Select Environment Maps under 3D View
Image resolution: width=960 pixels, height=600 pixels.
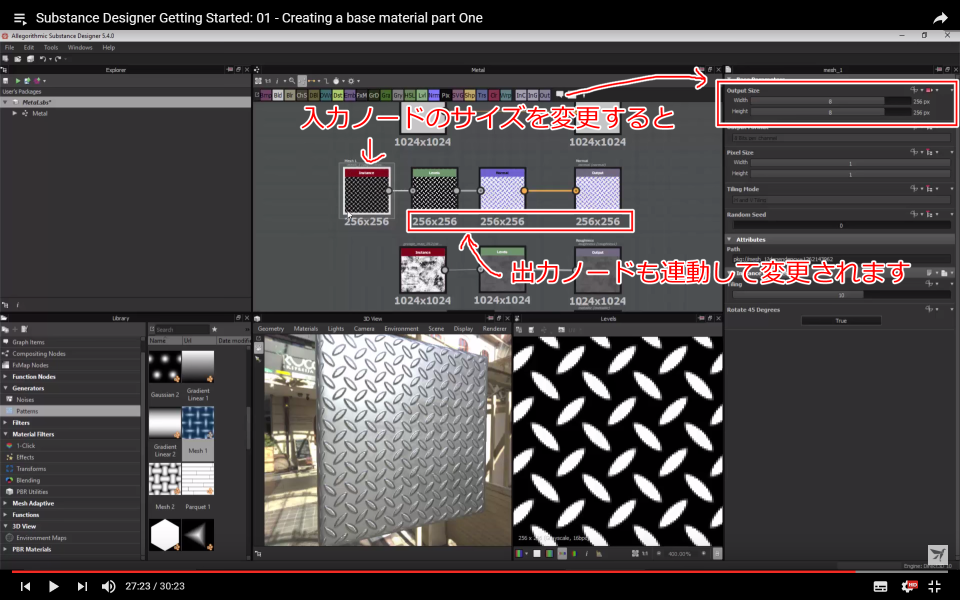coord(41,538)
